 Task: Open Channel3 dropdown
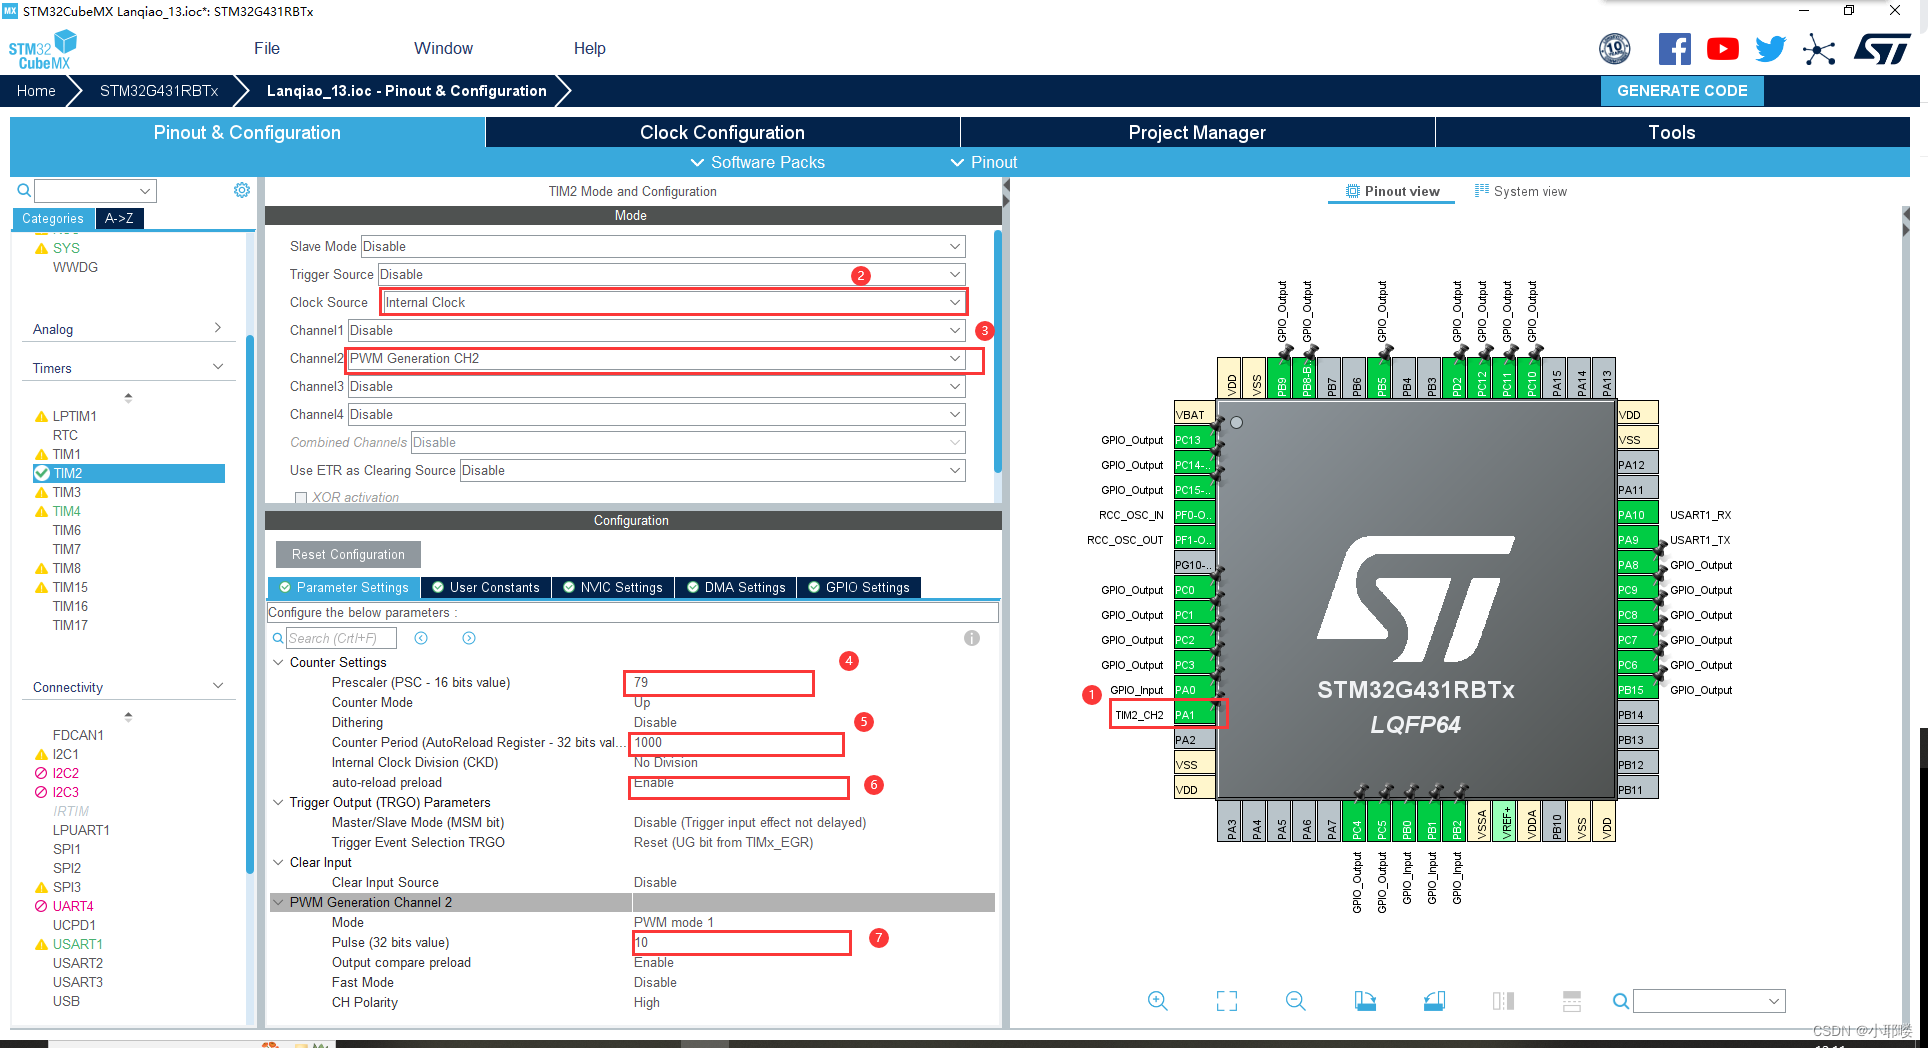(656, 386)
